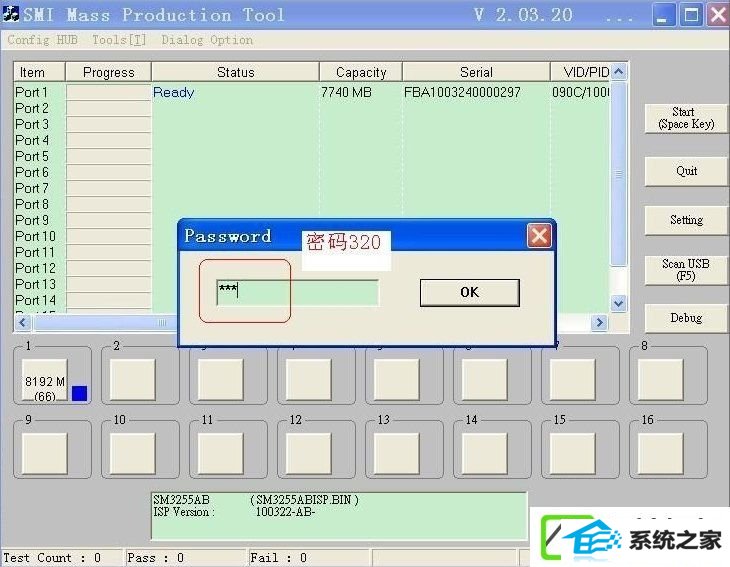The height and width of the screenshot is (567, 730).
Task: Click the Serial column header
Action: point(476,72)
